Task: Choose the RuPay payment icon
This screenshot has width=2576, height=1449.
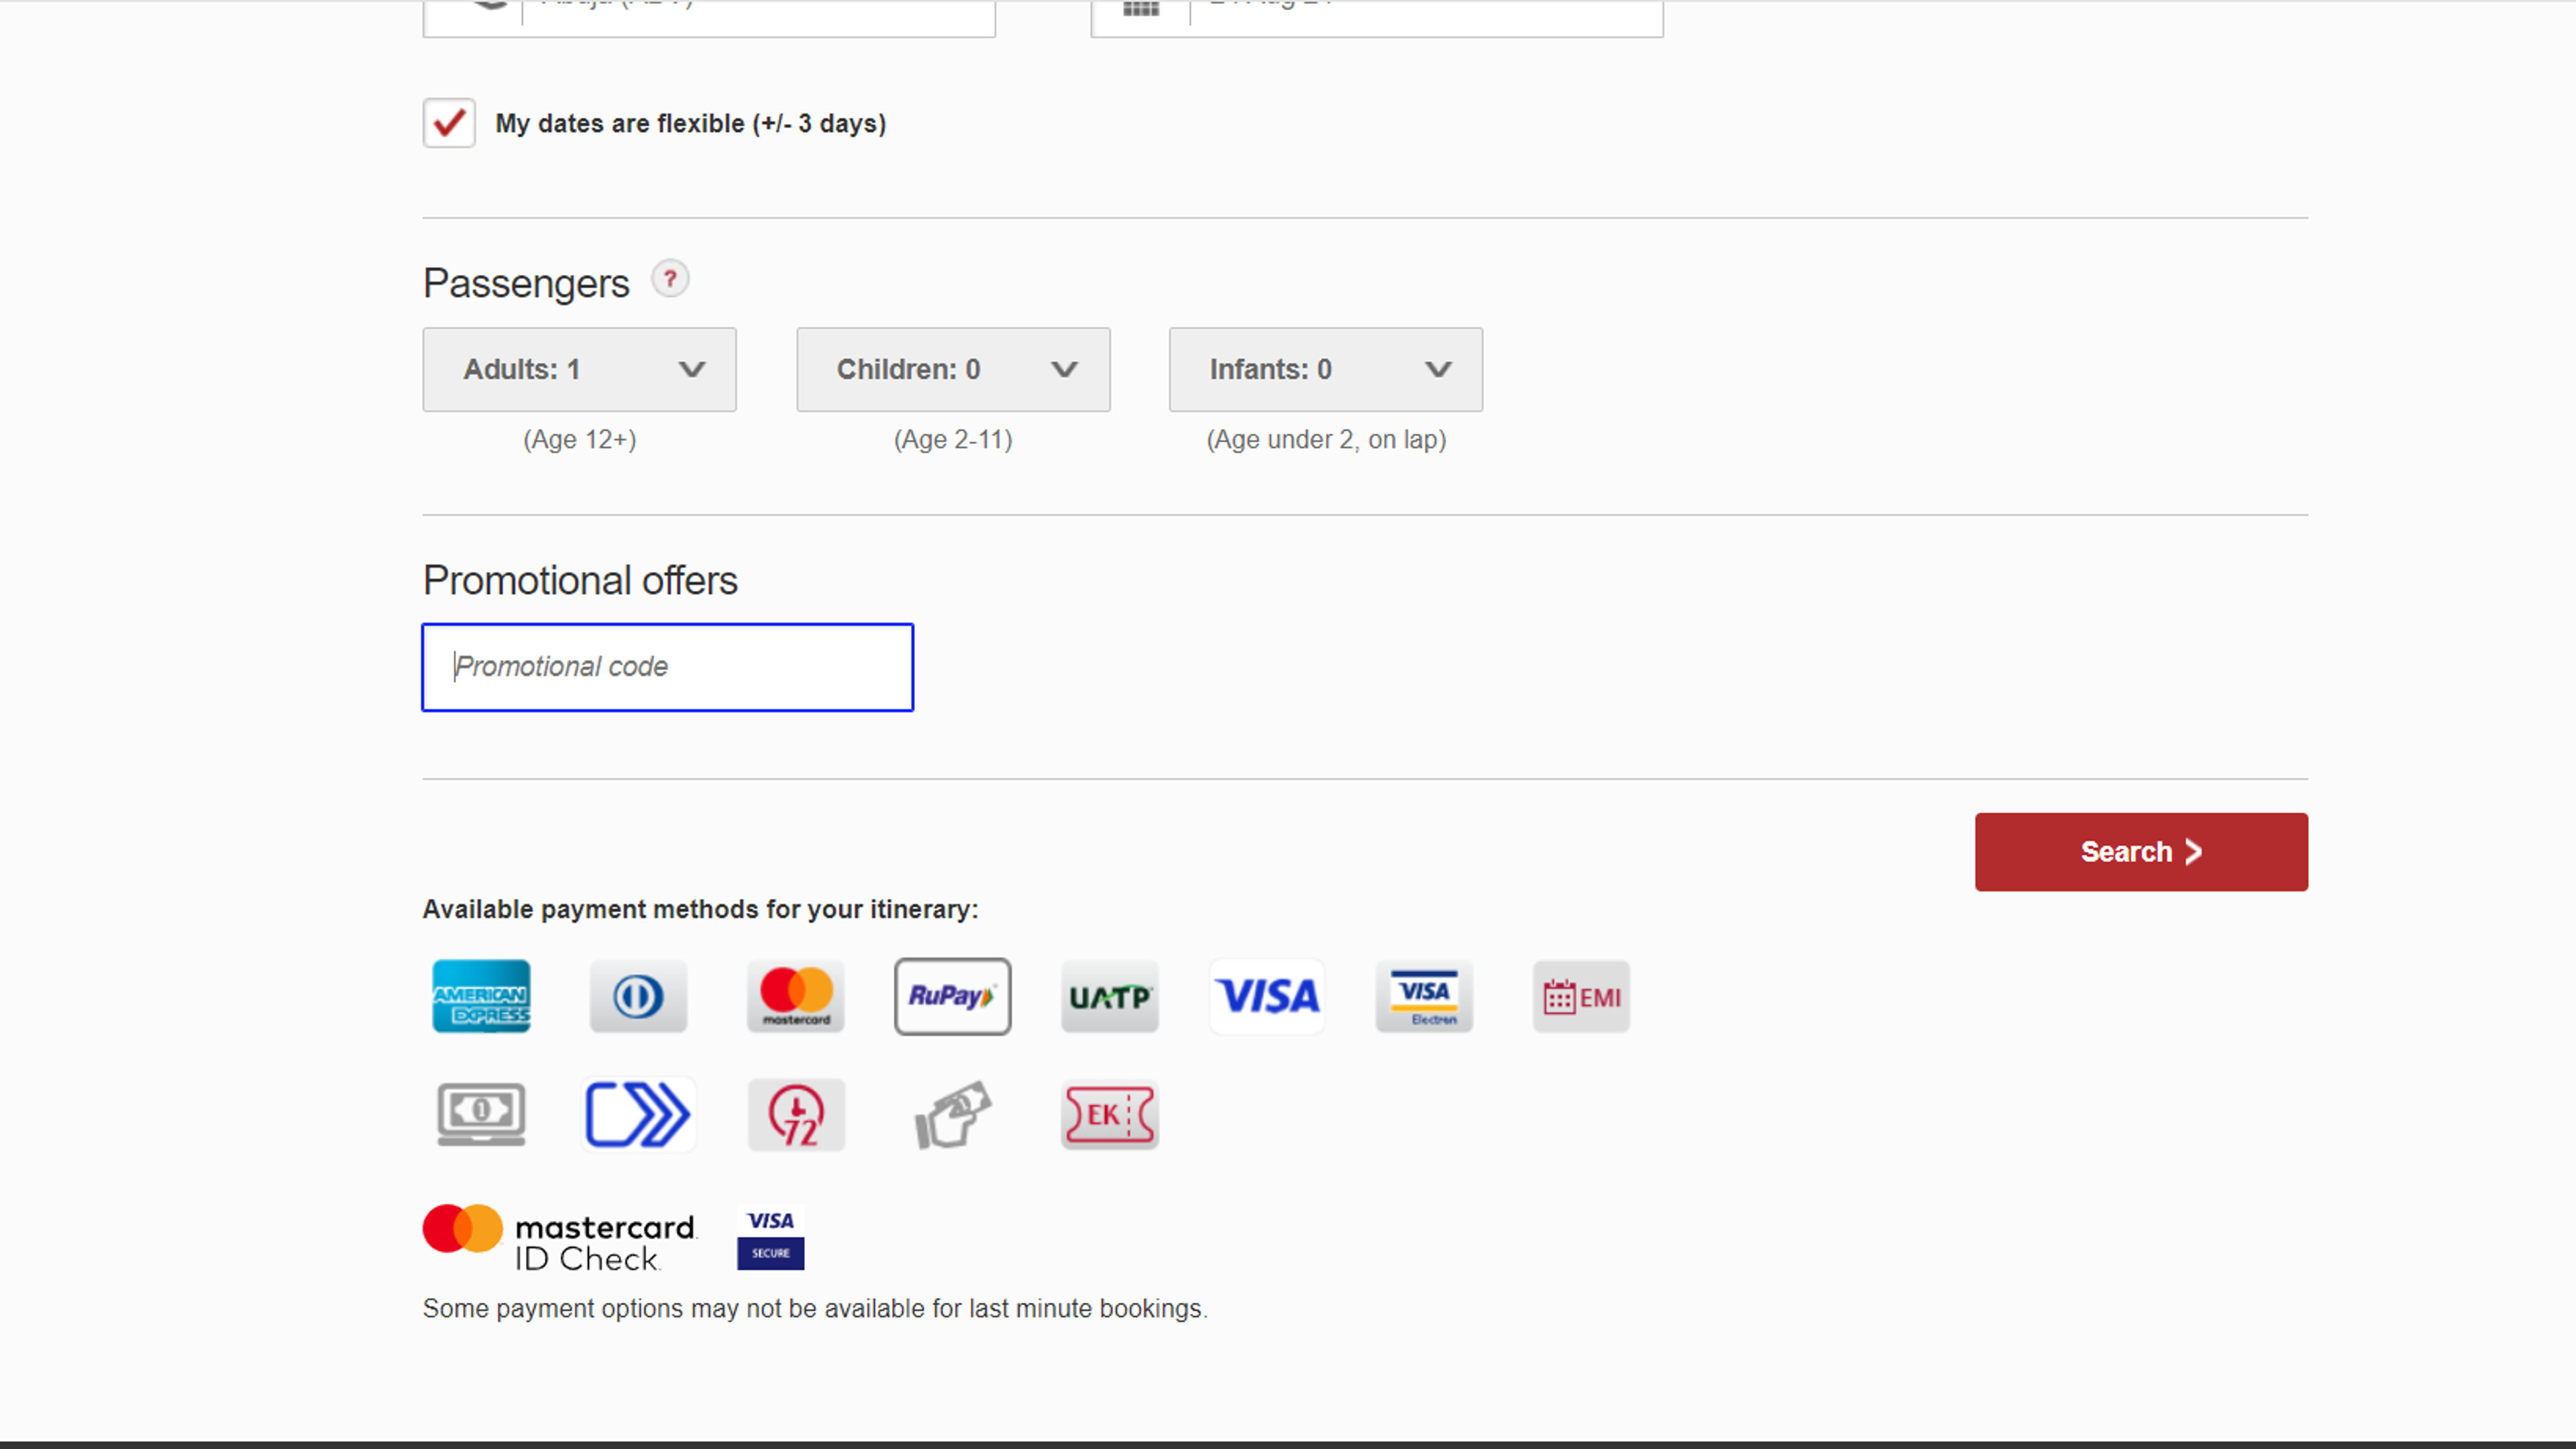Action: [x=953, y=996]
